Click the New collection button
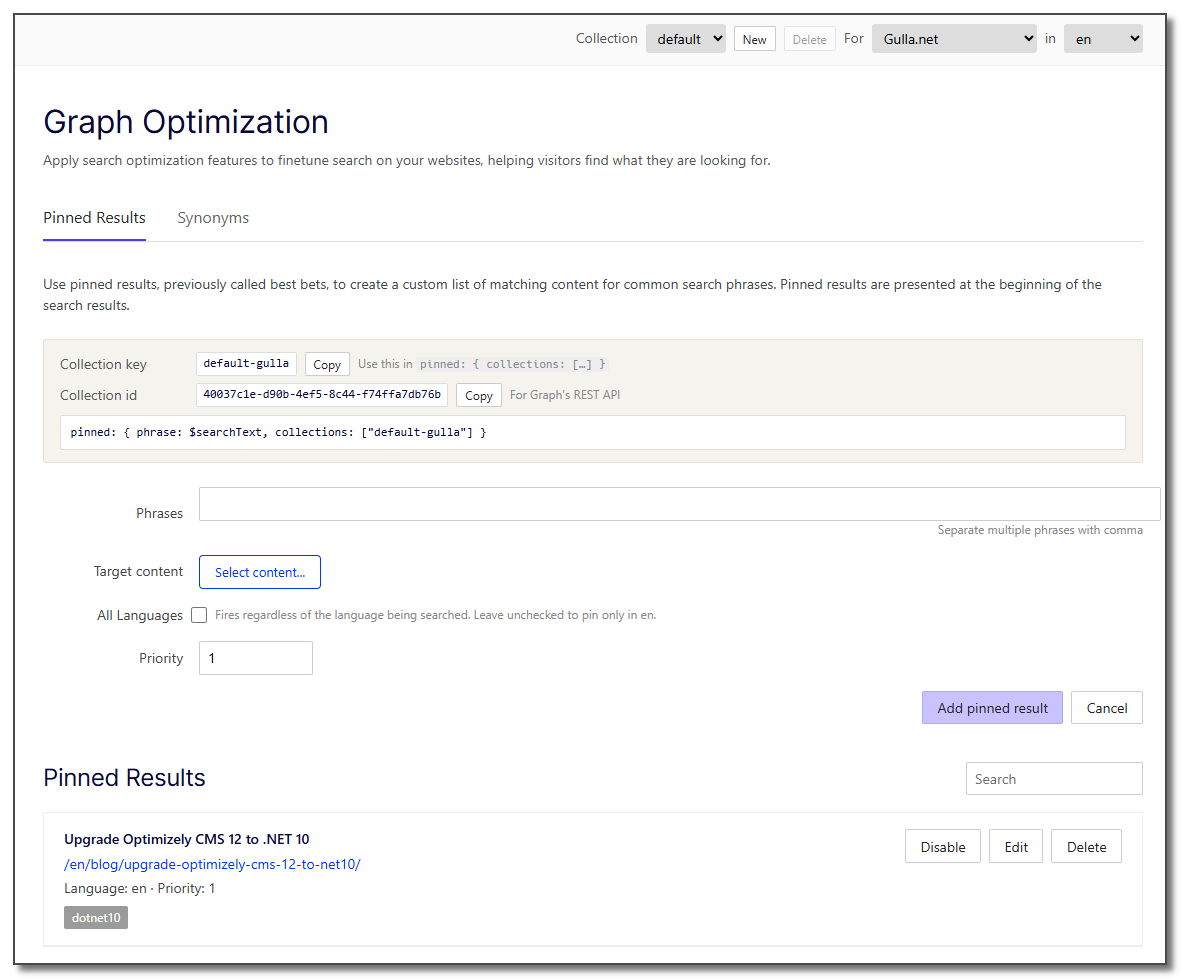This screenshot has width=1181, height=979. tap(754, 39)
